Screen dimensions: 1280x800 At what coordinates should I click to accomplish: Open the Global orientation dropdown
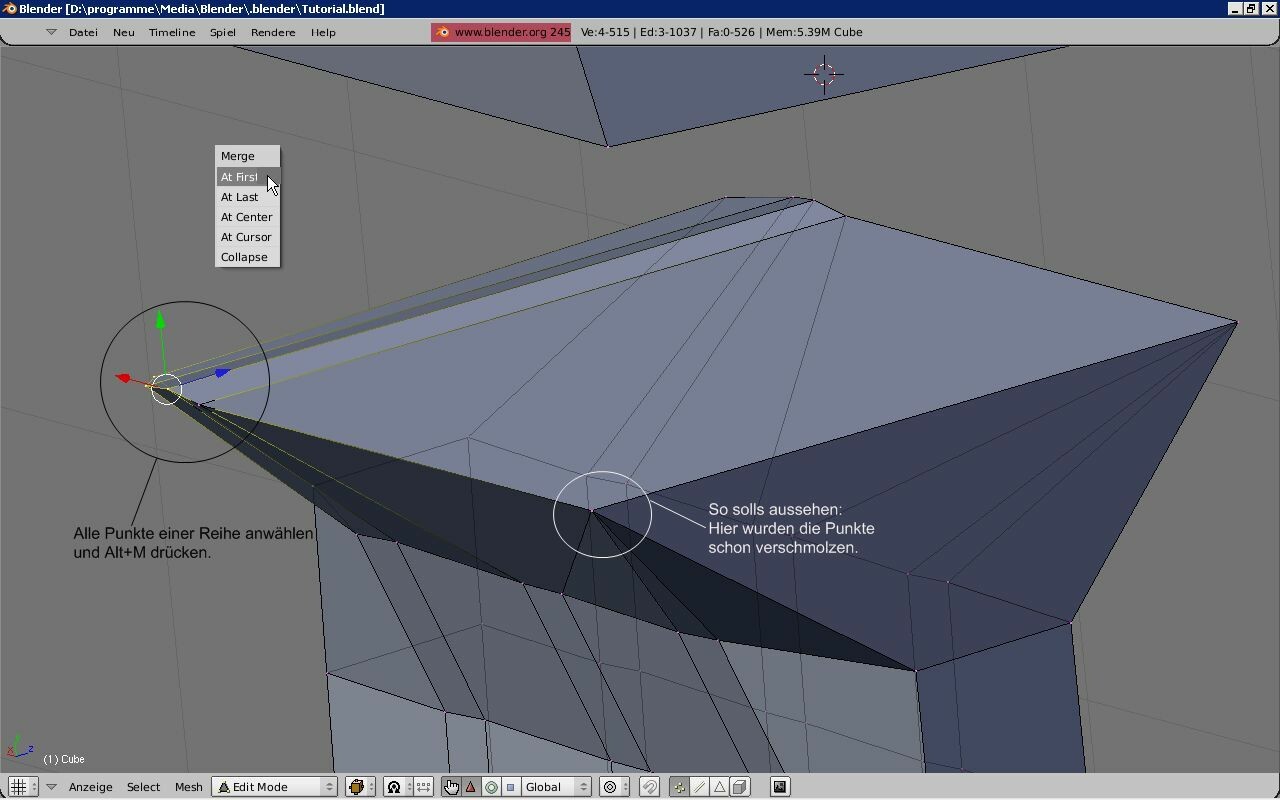tap(557, 787)
